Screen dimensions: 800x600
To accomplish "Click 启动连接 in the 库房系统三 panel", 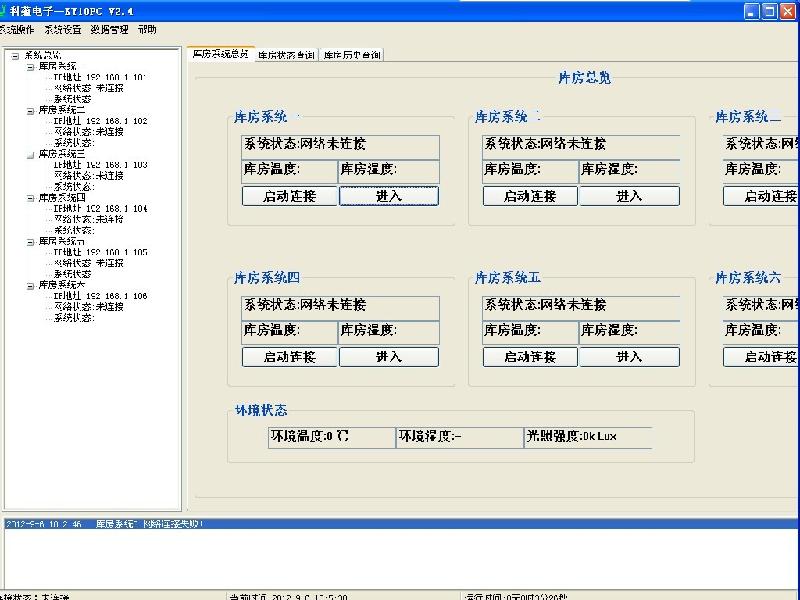I will tap(761, 196).
